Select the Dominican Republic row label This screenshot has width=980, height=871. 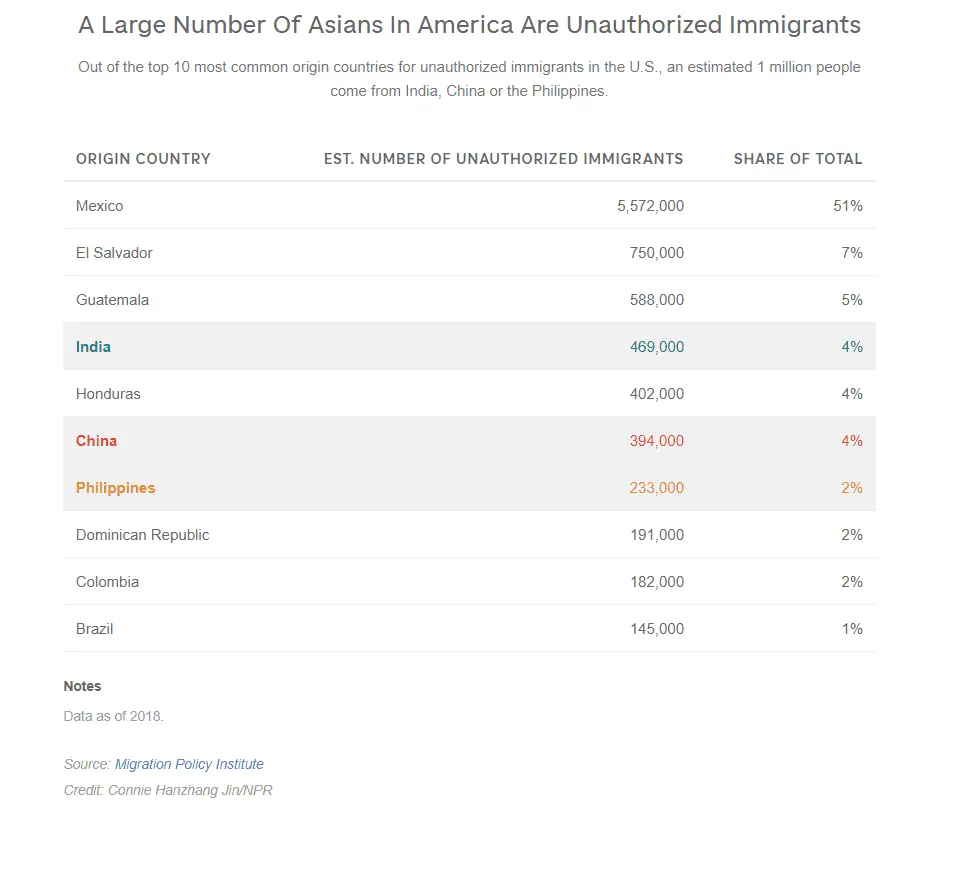click(142, 535)
